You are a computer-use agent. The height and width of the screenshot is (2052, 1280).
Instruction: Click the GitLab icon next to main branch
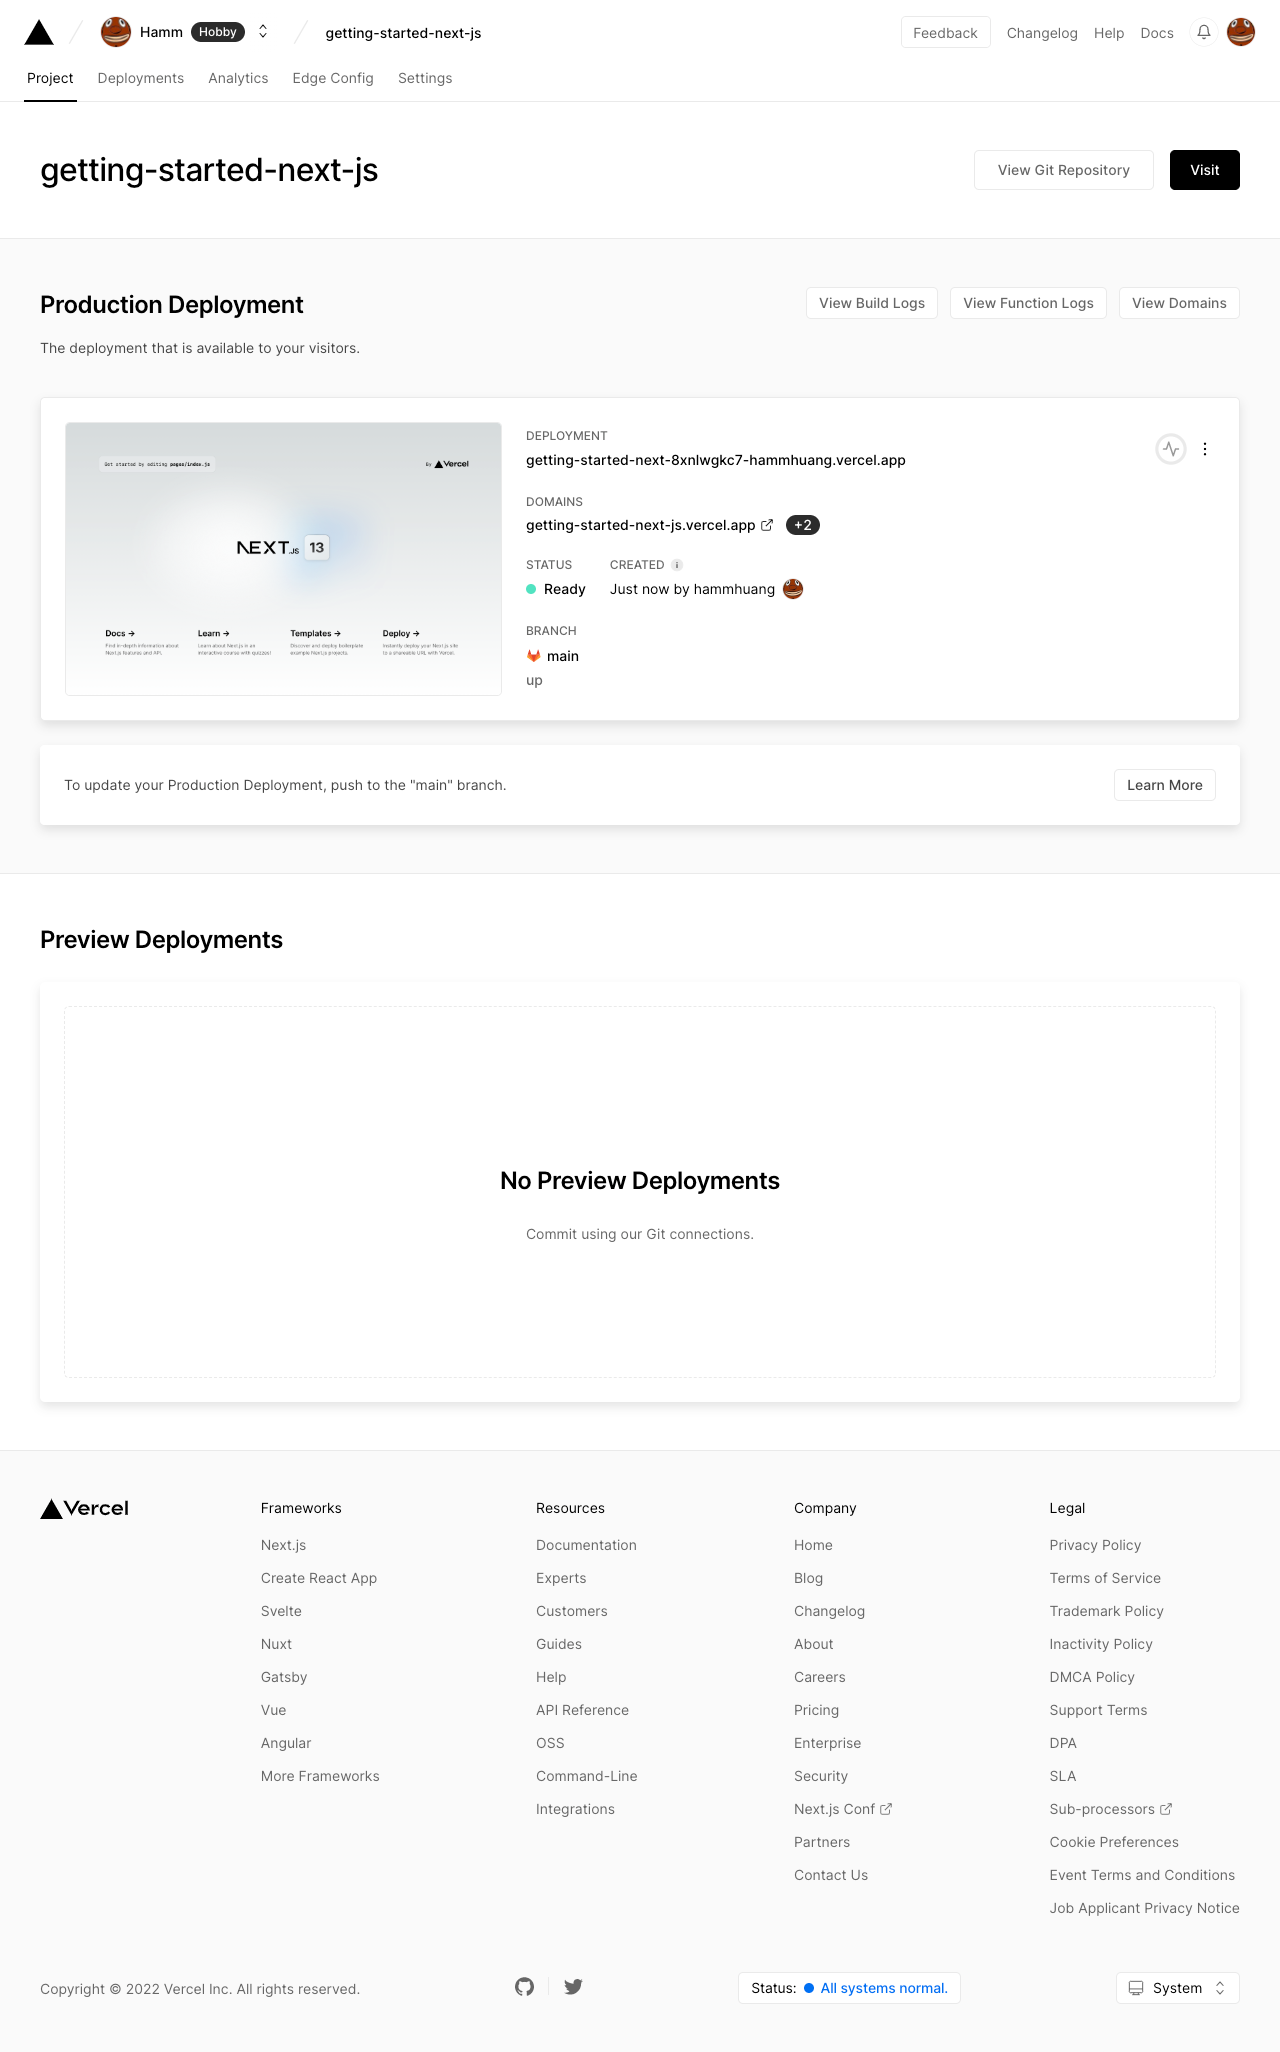pos(534,656)
